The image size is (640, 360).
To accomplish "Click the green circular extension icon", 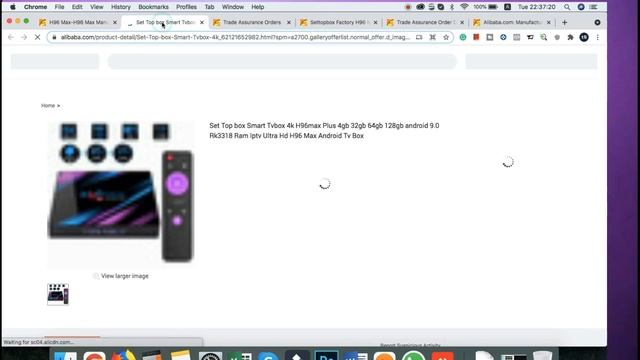I will tap(463, 37).
